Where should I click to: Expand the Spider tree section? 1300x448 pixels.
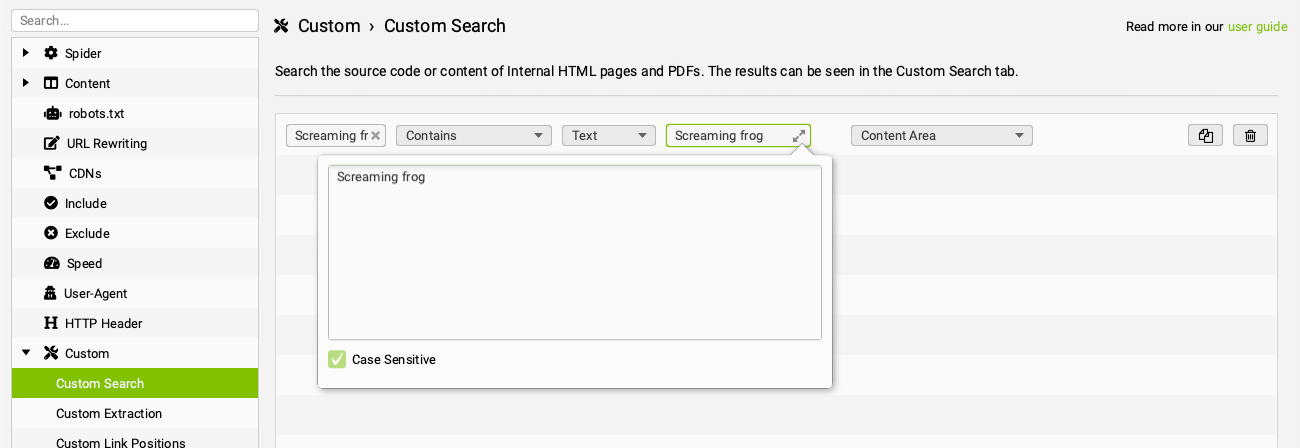pyautogui.click(x=26, y=53)
